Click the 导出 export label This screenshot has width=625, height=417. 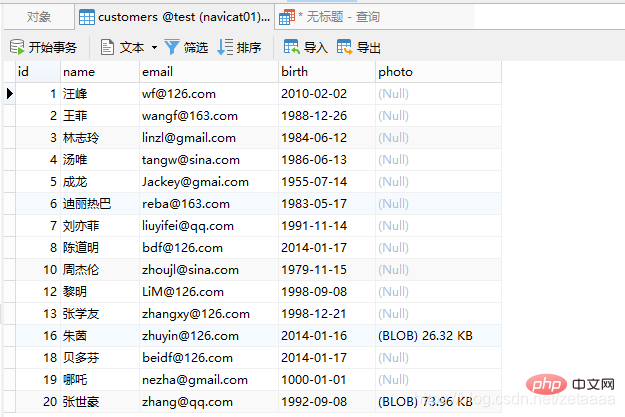tap(368, 47)
